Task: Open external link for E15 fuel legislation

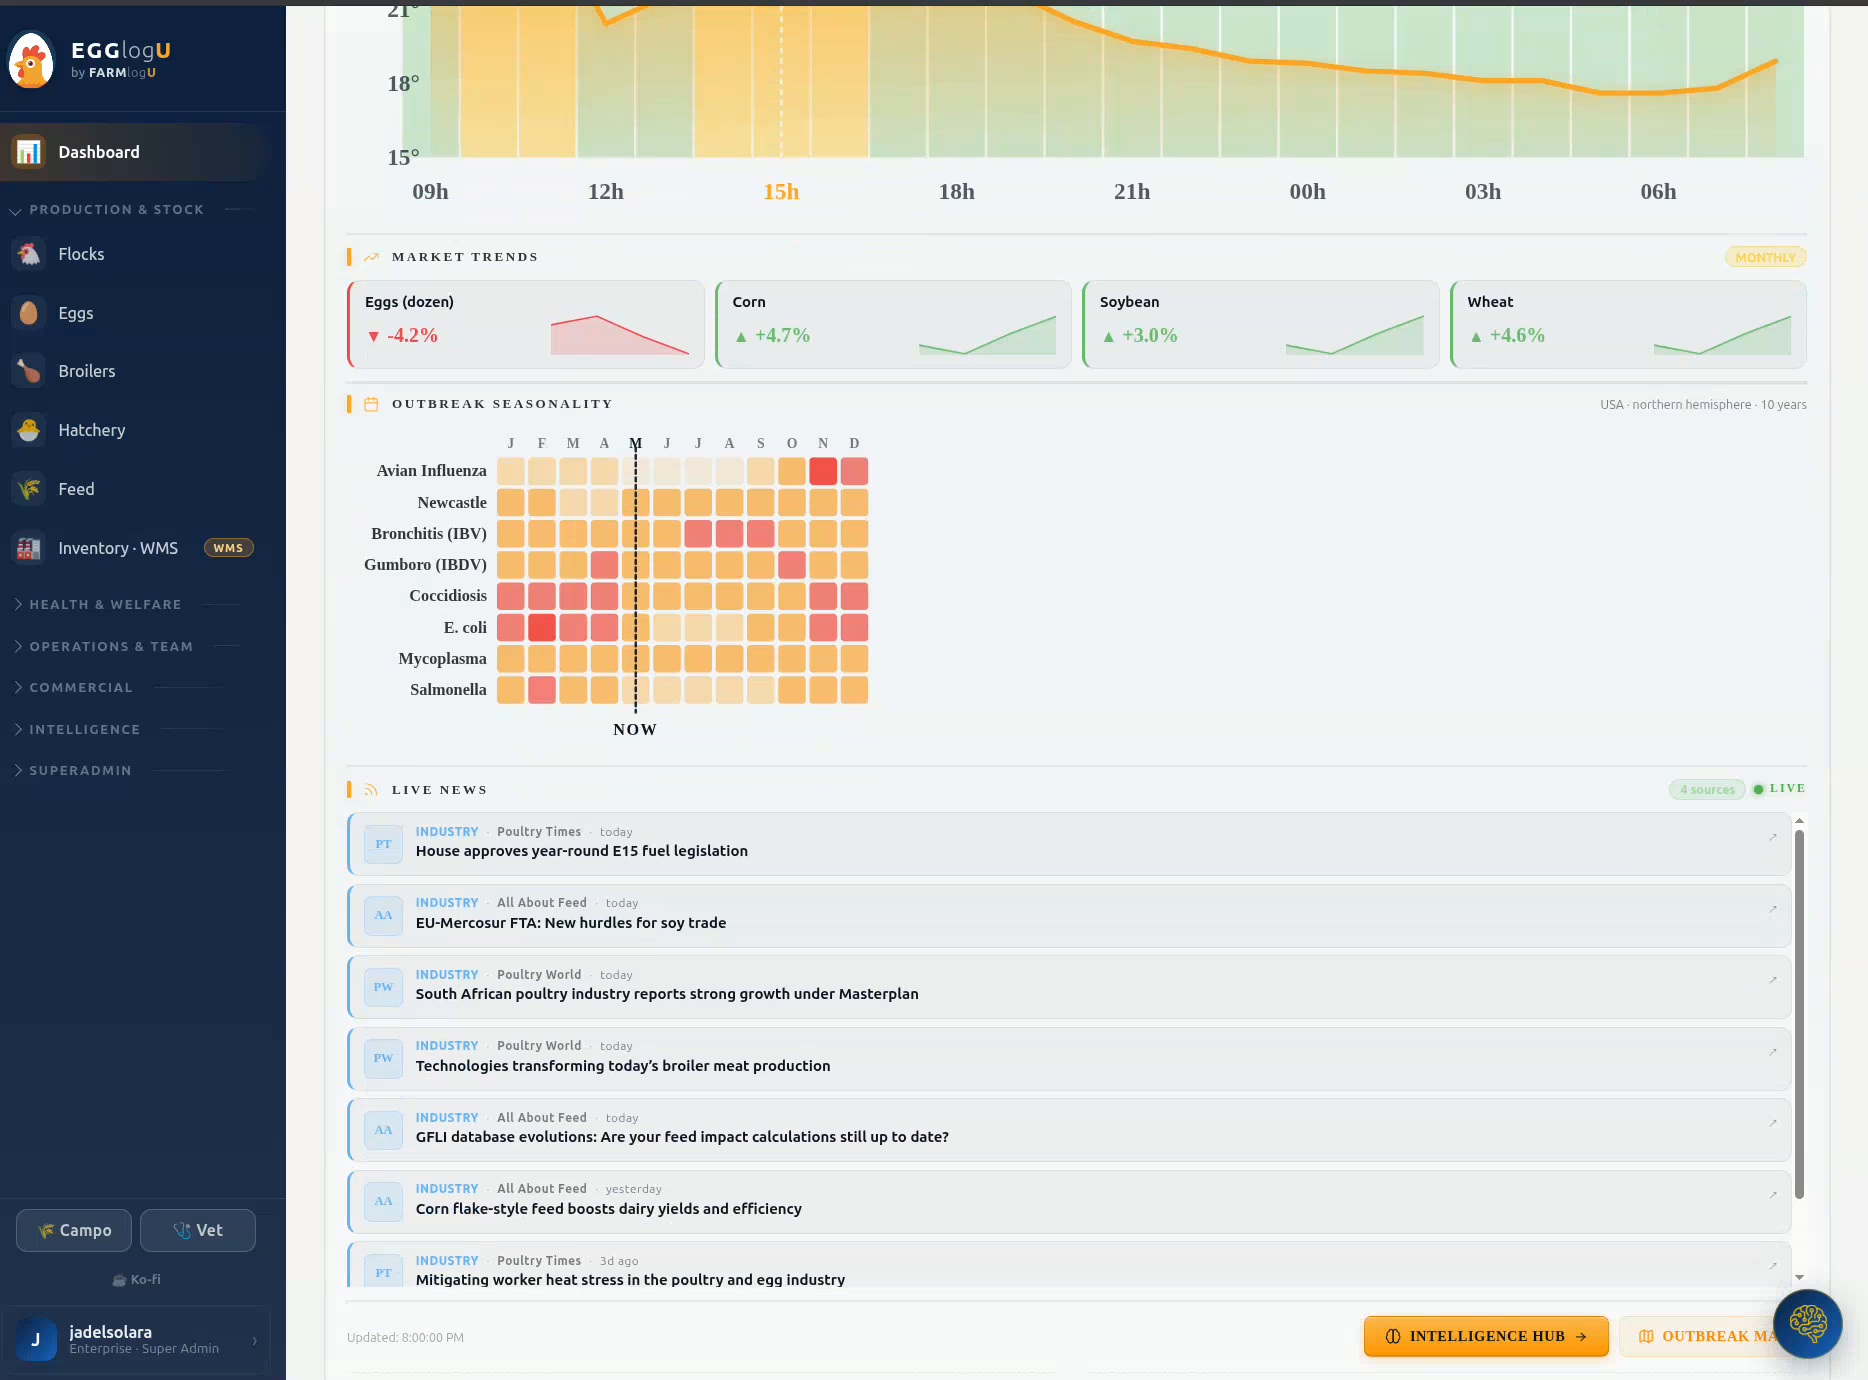Action: (1773, 837)
